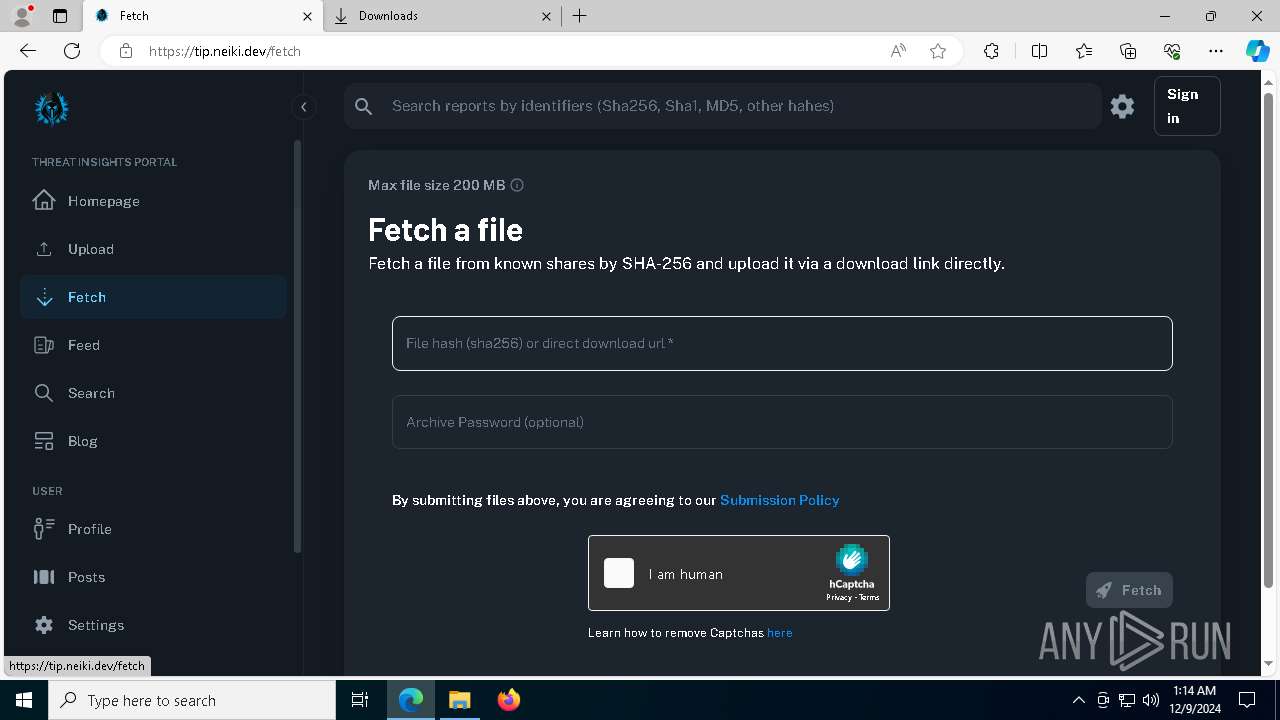
Task: Select Fetch in the sidebar
Action: 153,297
